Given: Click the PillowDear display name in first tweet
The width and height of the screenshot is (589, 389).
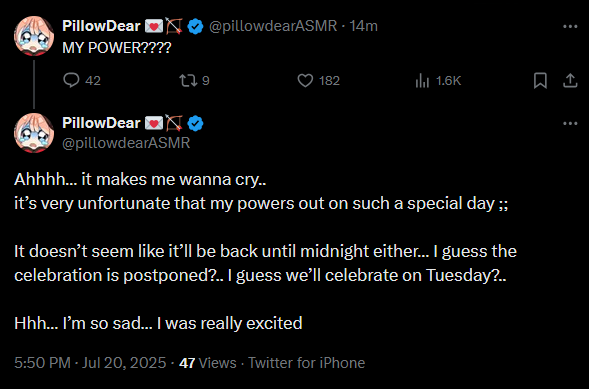Looking at the screenshot, I should pyautogui.click(x=101, y=26).
